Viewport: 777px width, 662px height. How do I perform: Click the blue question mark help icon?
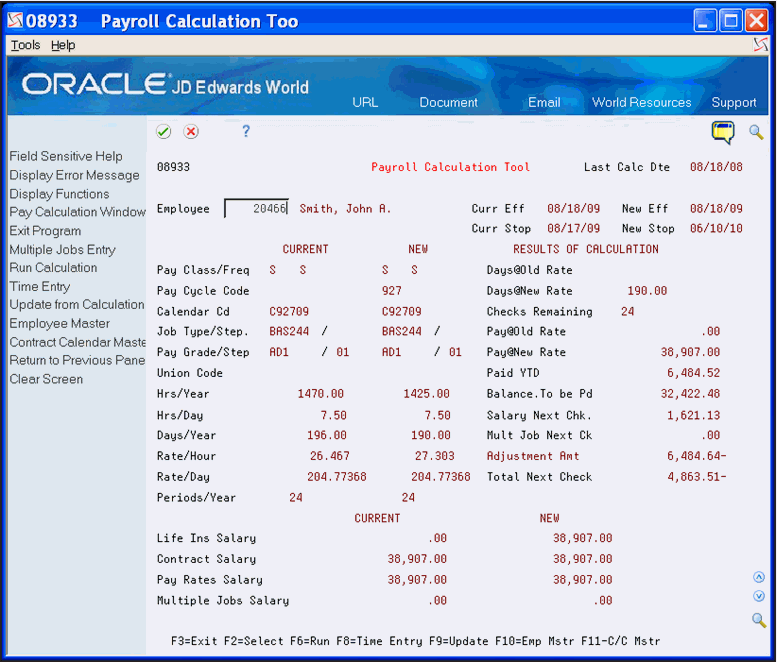pos(246,131)
